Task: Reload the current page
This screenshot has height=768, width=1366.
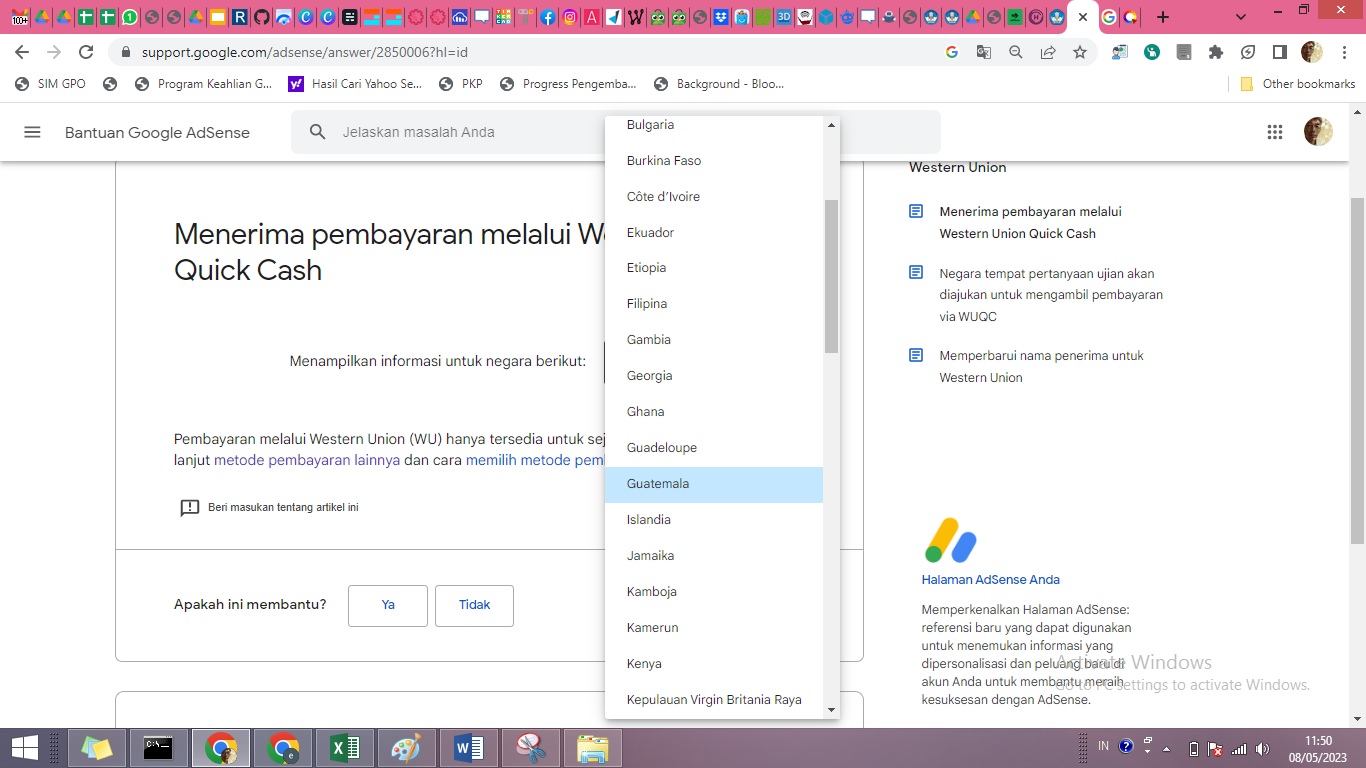Action: click(x=86, y=52)
